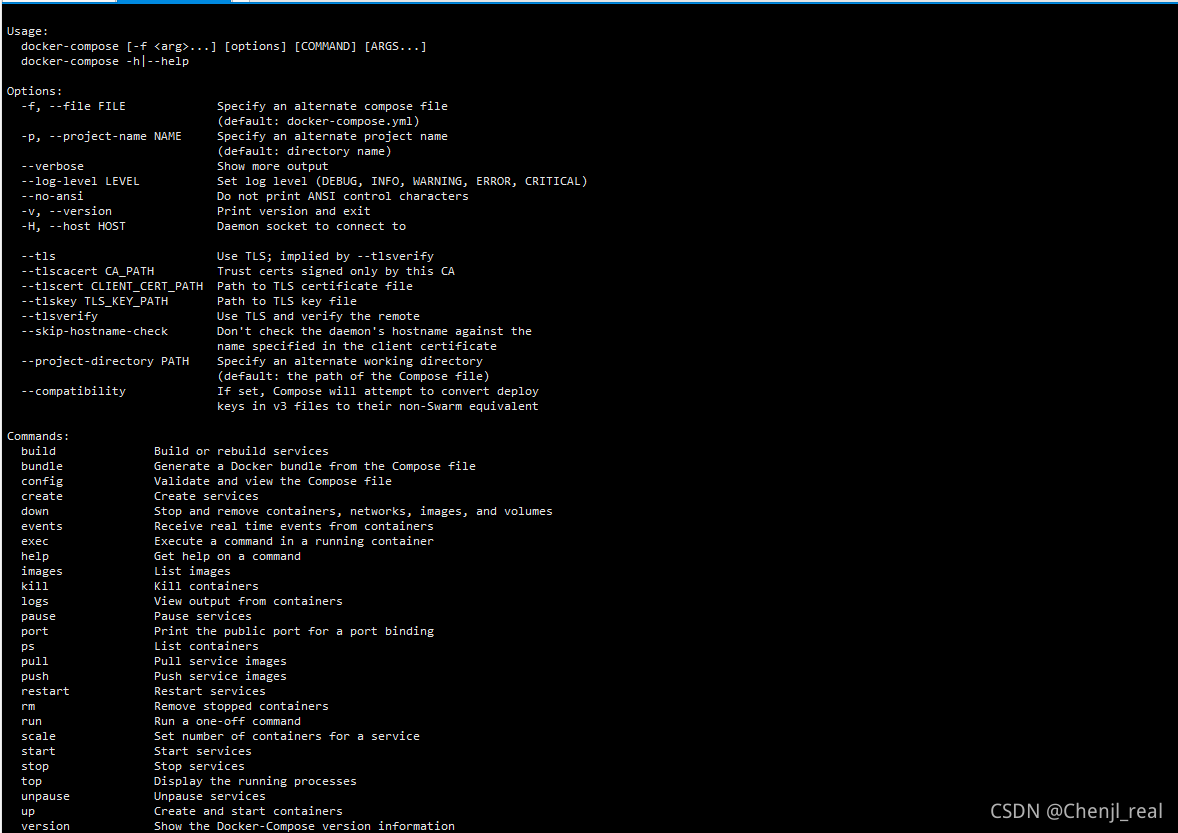
Task: Click 'Print version and exit' description
Action: point(294,212)
